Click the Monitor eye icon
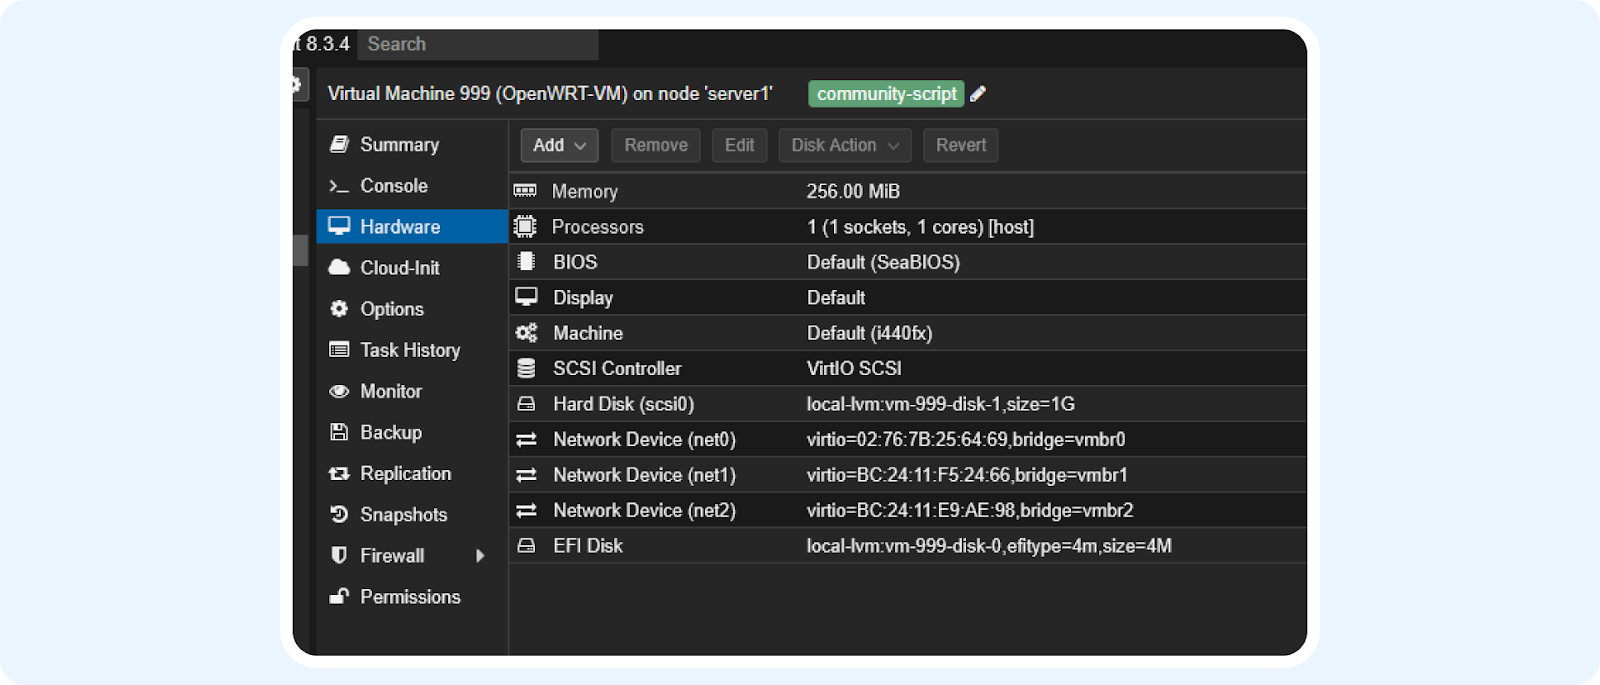The image size is (1600, 685). [x=339, y=392]
